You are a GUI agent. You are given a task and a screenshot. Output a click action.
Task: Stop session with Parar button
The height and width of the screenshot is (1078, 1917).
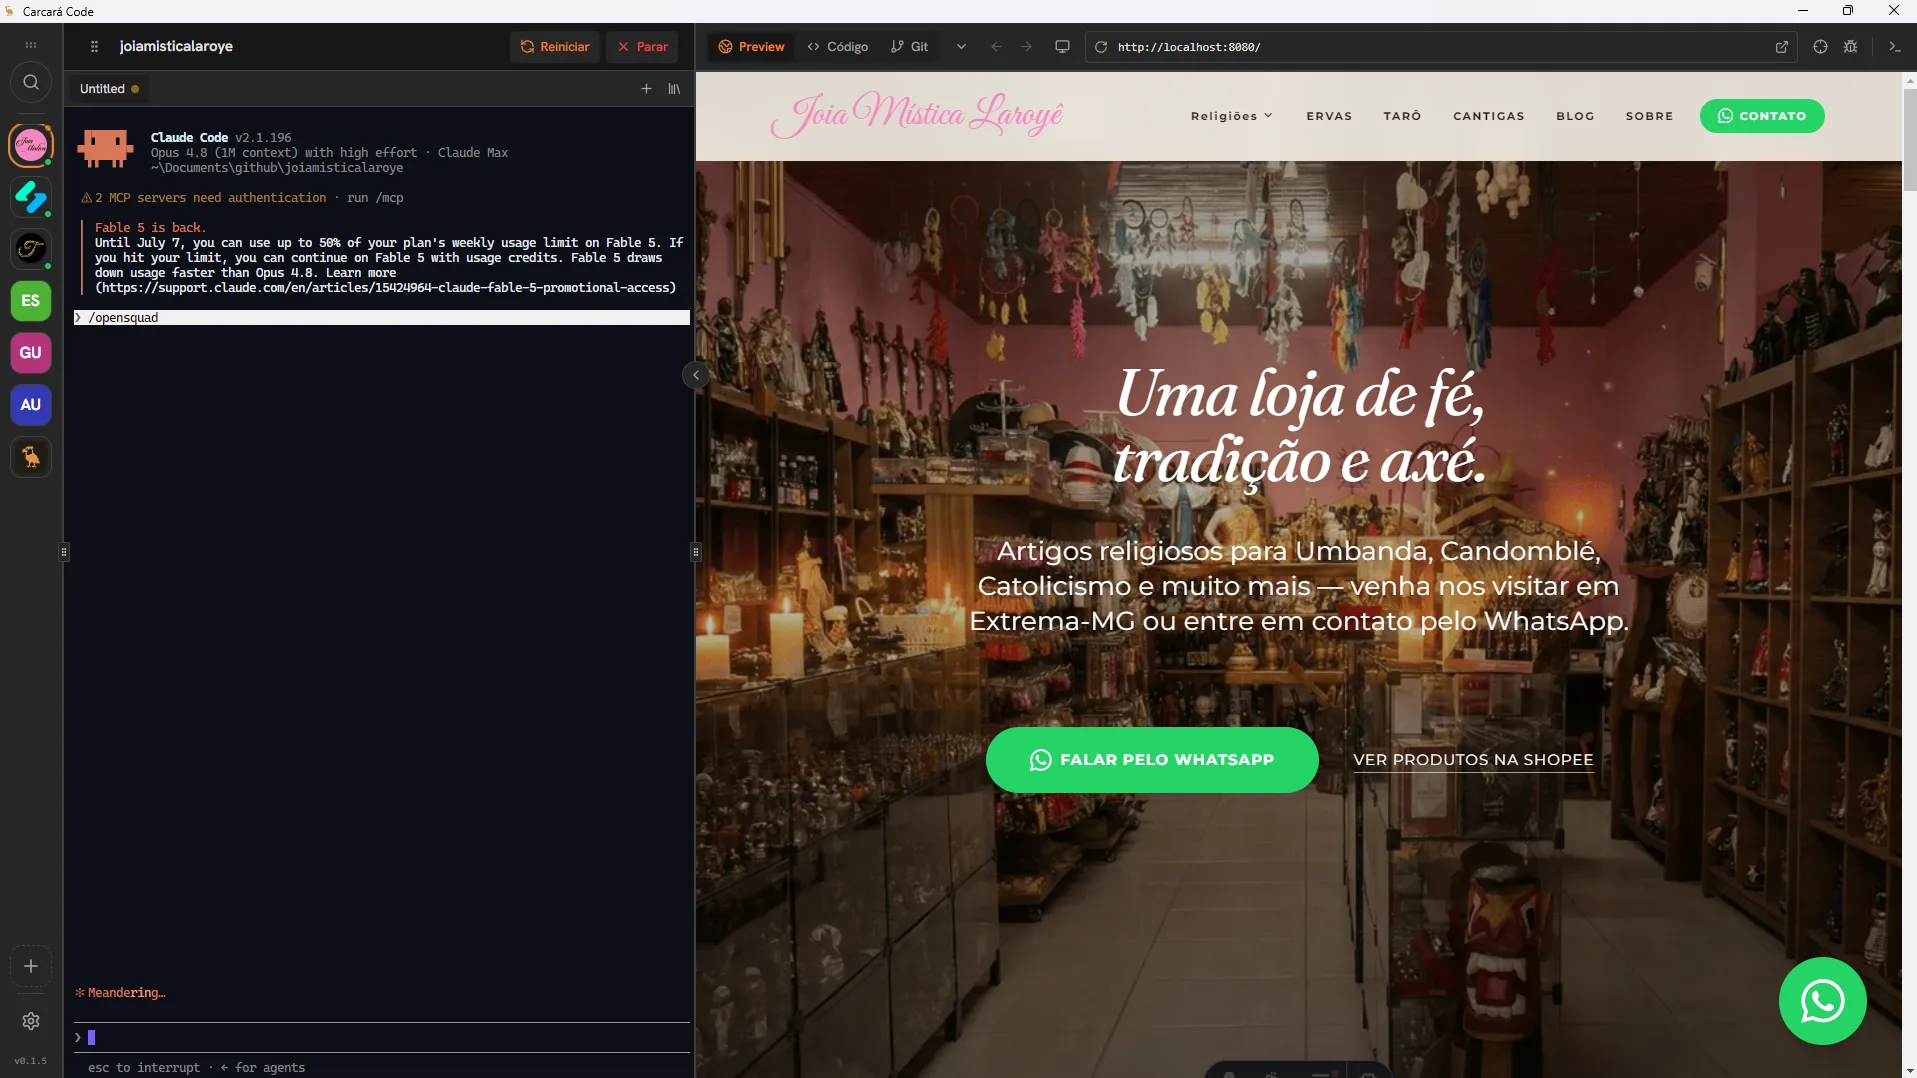click(642, 47)
